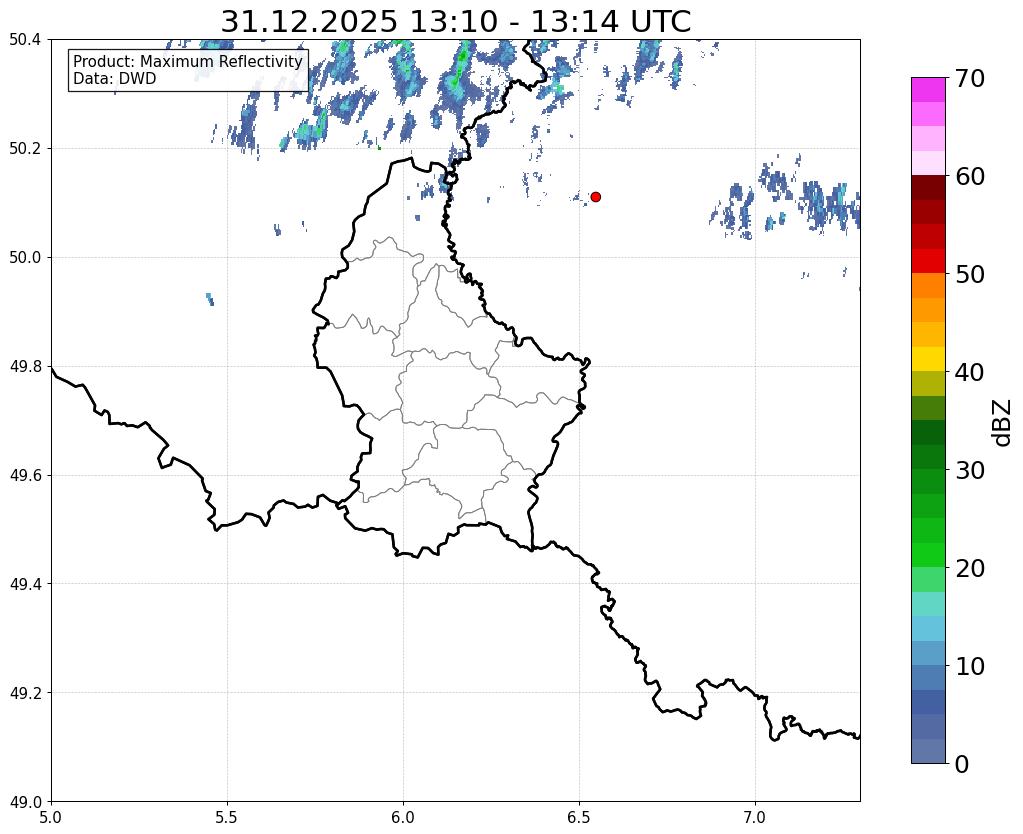Select the 'Product: Maximum Reflectivity' legend text
Viewport: 1023px width, 834px height.
click(188, 61)
